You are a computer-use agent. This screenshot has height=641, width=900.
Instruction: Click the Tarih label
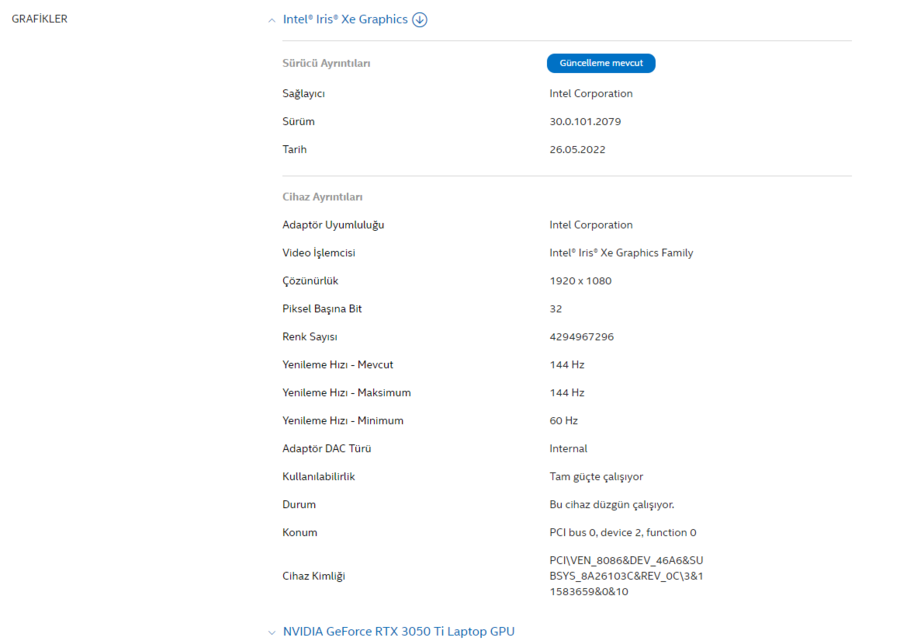294,150
